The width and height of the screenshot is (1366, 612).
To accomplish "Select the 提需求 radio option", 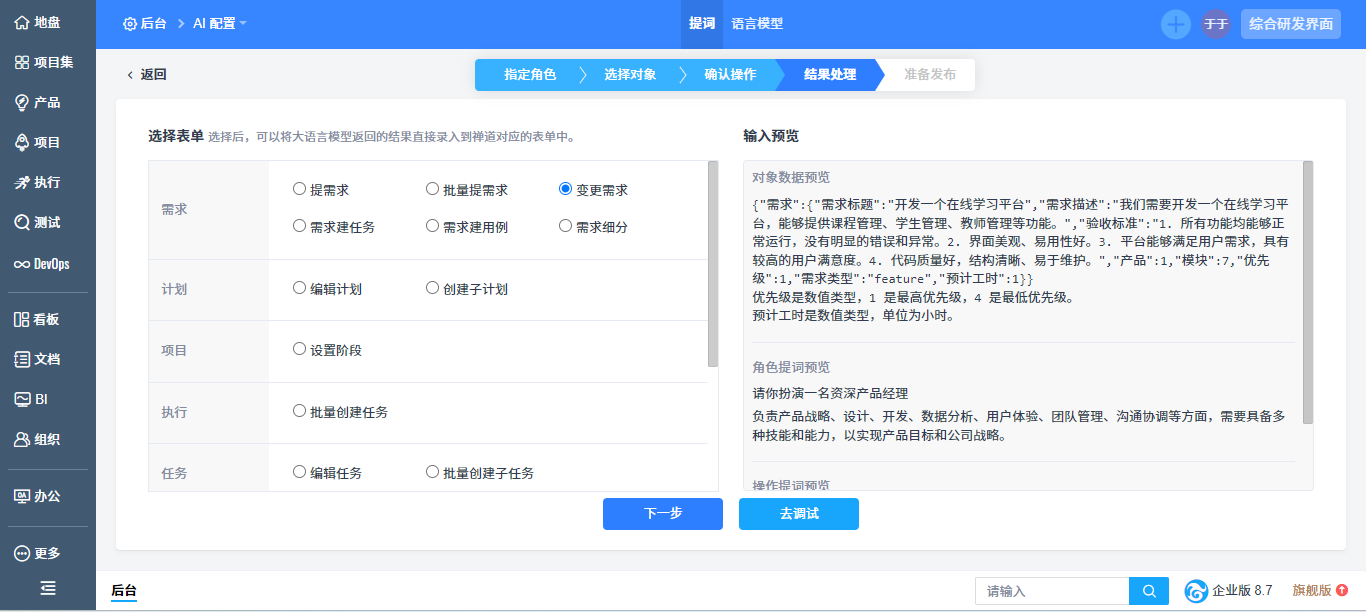I will click(x=299, y=189).
